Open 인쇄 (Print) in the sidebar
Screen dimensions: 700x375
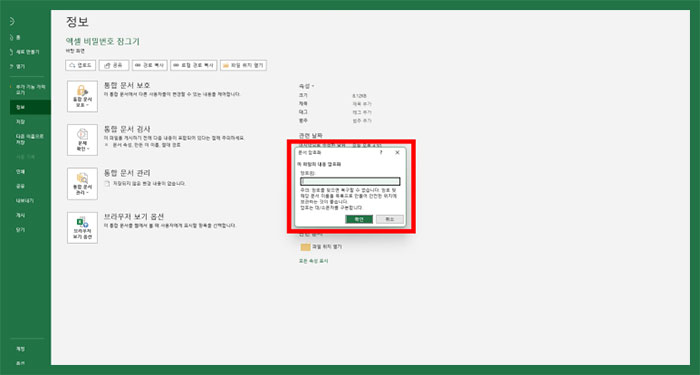21,171
